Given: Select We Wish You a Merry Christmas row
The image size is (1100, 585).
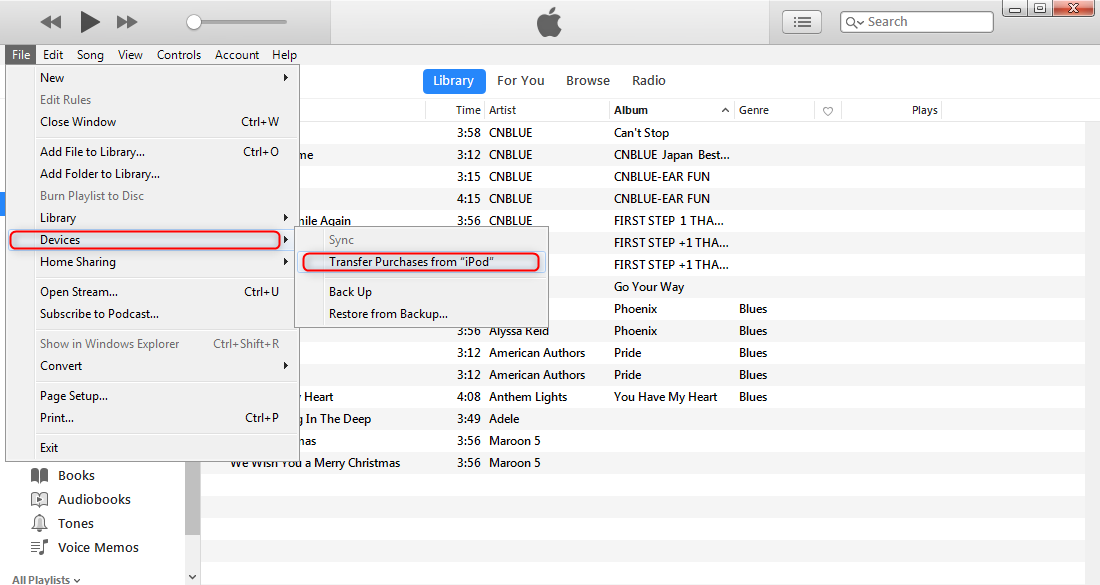Looking at the screenshot, I should tap(643, 463).
